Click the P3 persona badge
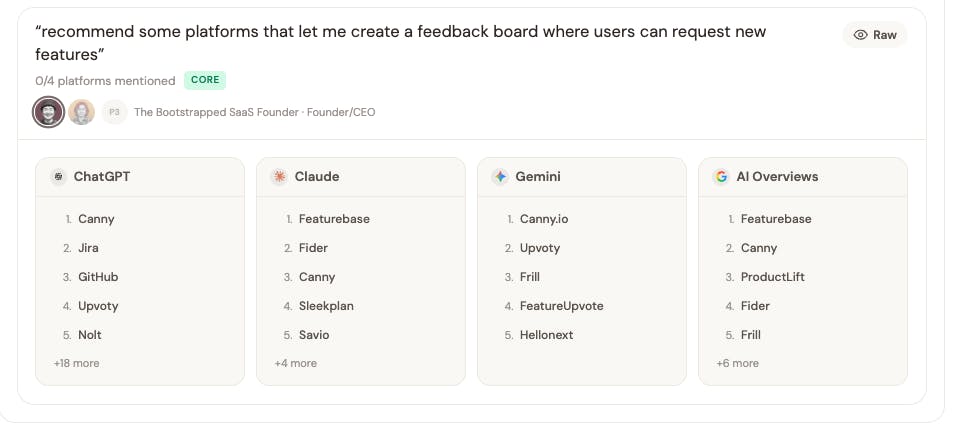 (114, 112)
